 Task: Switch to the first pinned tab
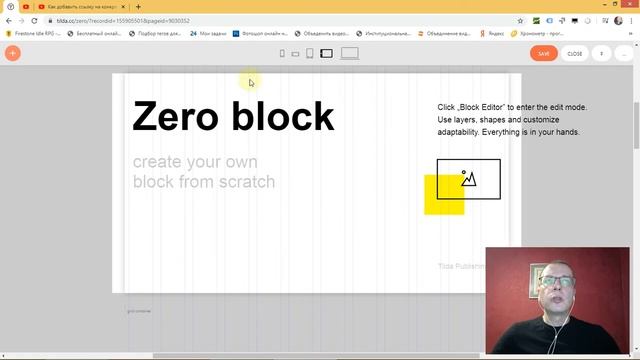tap(11, 7)
